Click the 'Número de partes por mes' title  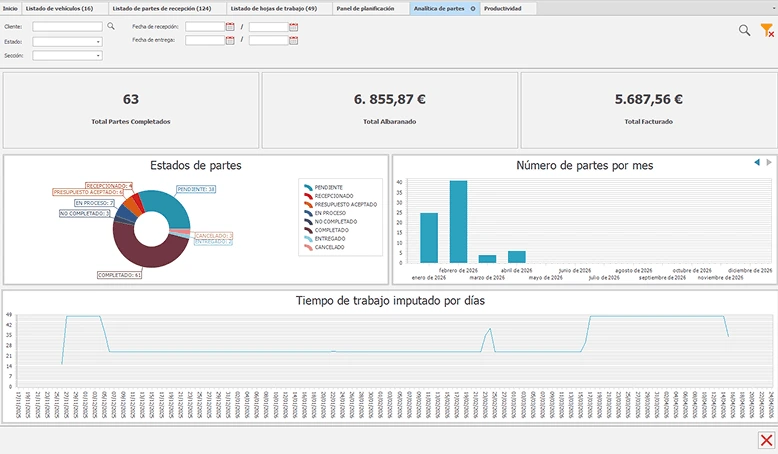[x=584, y=165]
